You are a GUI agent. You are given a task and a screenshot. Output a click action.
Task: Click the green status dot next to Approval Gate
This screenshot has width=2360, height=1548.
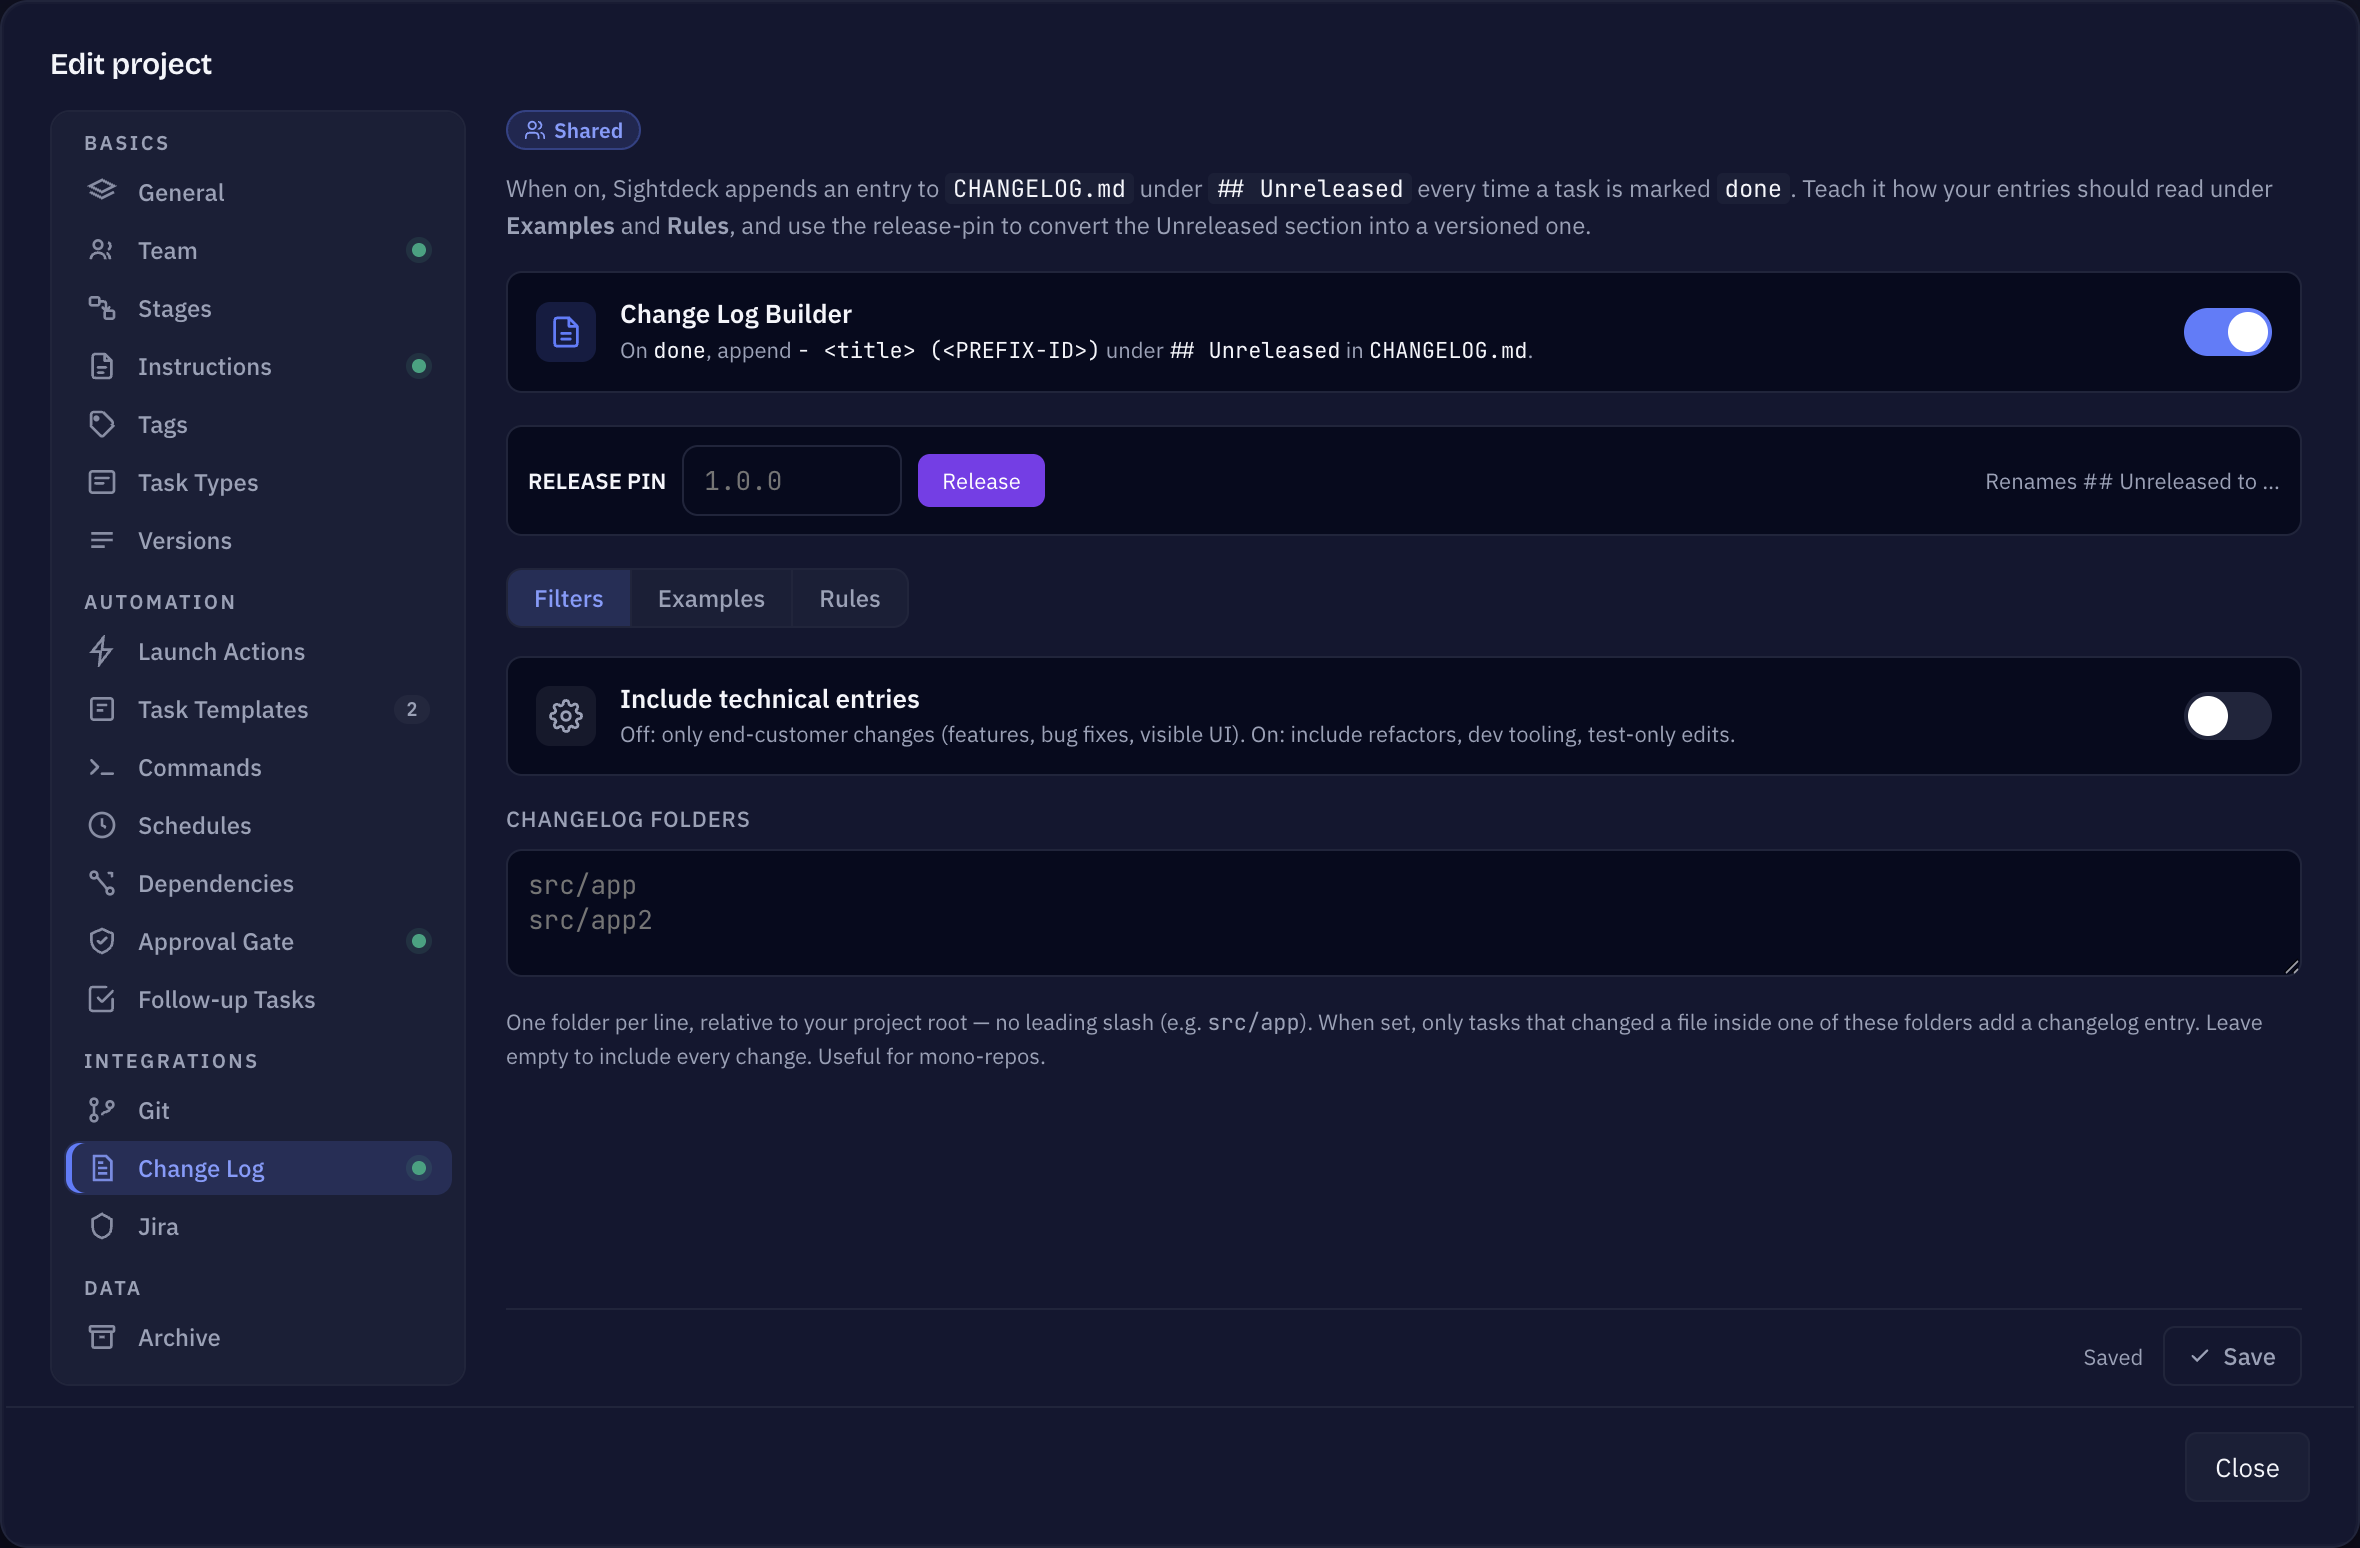coord(419,941)
